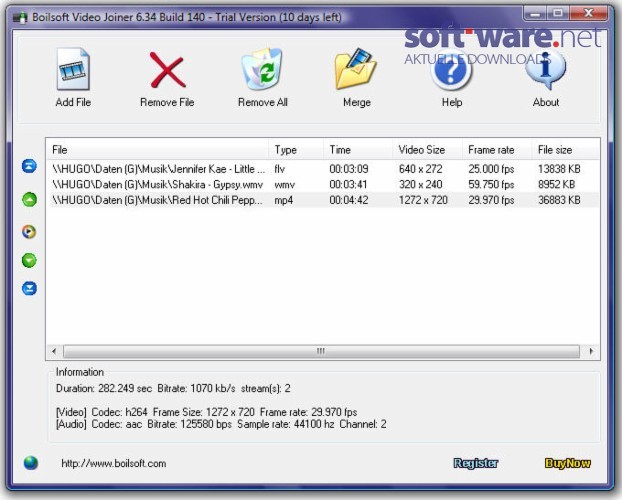Viewport: 622px width, 500px height.
Task: Click the 1272 x 720 video size cell in the list
Action: click(x=423, y=200)
